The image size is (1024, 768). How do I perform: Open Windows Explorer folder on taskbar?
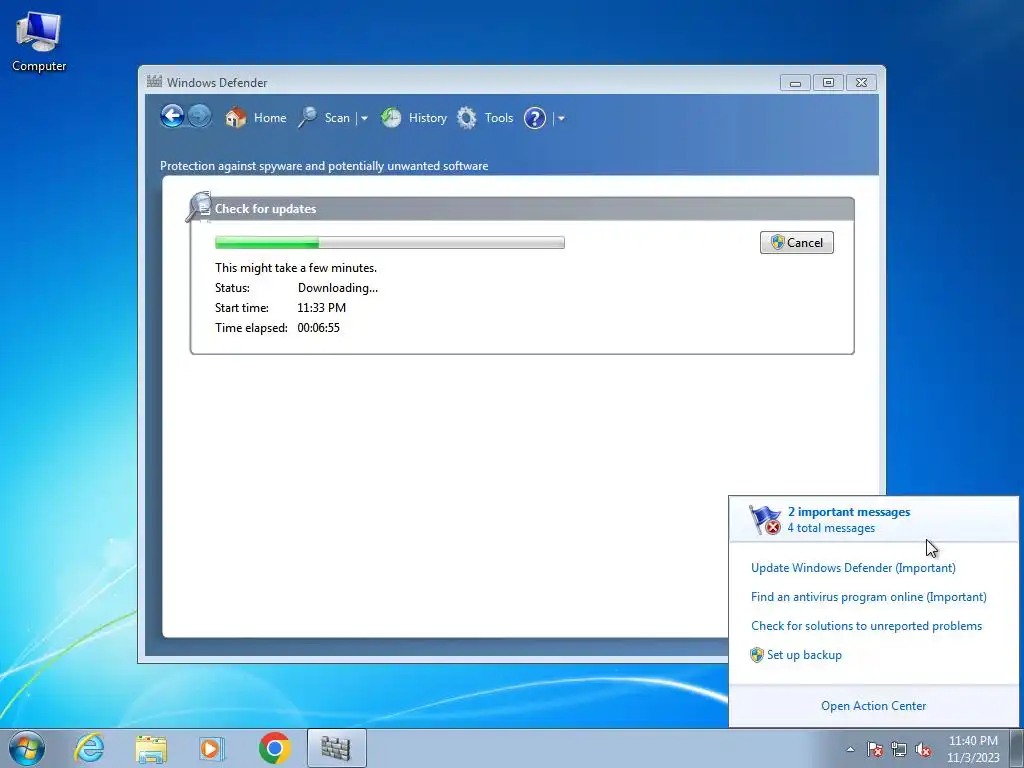151,748
